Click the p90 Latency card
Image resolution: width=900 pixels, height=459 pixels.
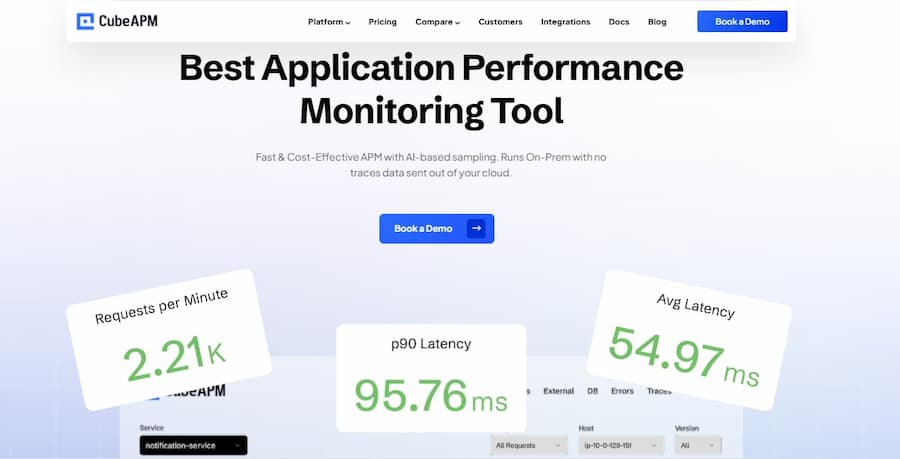click(x=431, y=378)
